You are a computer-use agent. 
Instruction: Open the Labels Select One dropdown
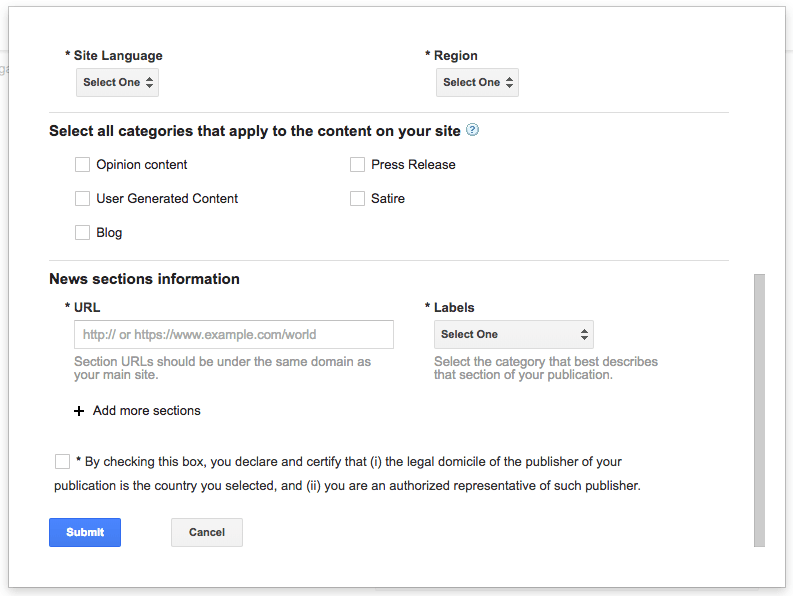pos(513,334)
